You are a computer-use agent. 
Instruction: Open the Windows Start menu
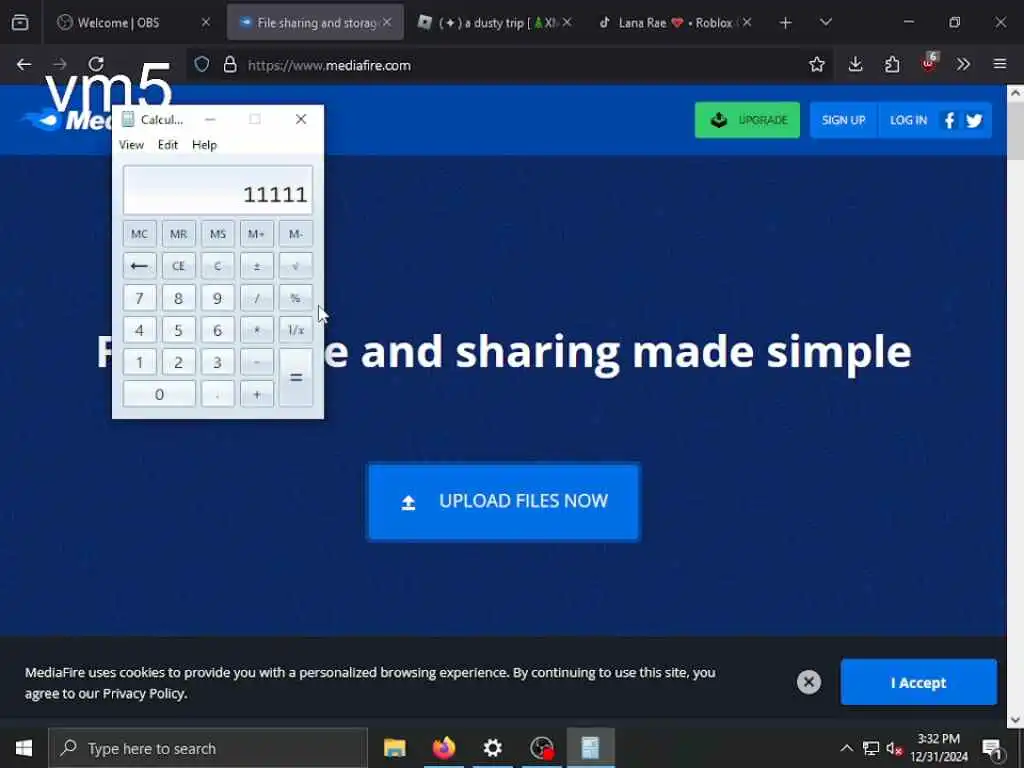click(24, 748)
